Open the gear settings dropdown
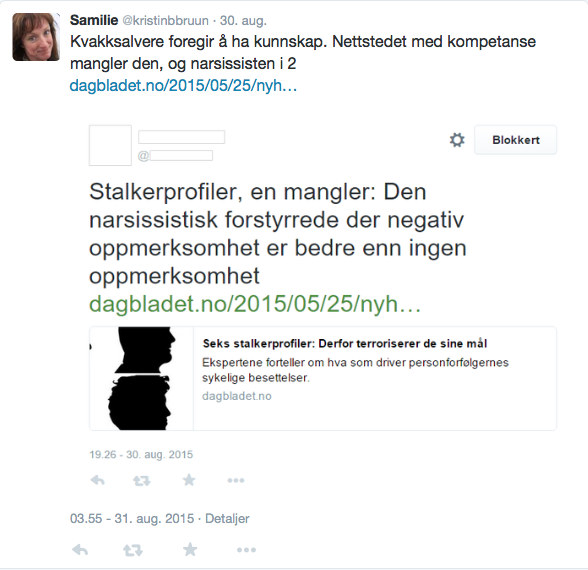This screenshot has width=588, height=570. click(457, 140)
